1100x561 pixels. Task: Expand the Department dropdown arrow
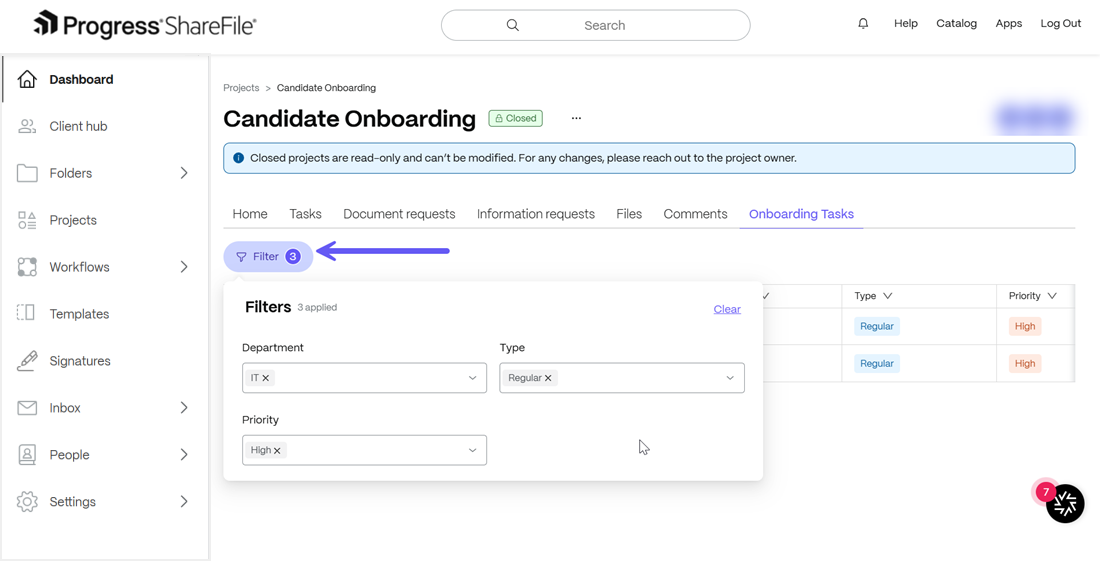(x=473, y=378)
